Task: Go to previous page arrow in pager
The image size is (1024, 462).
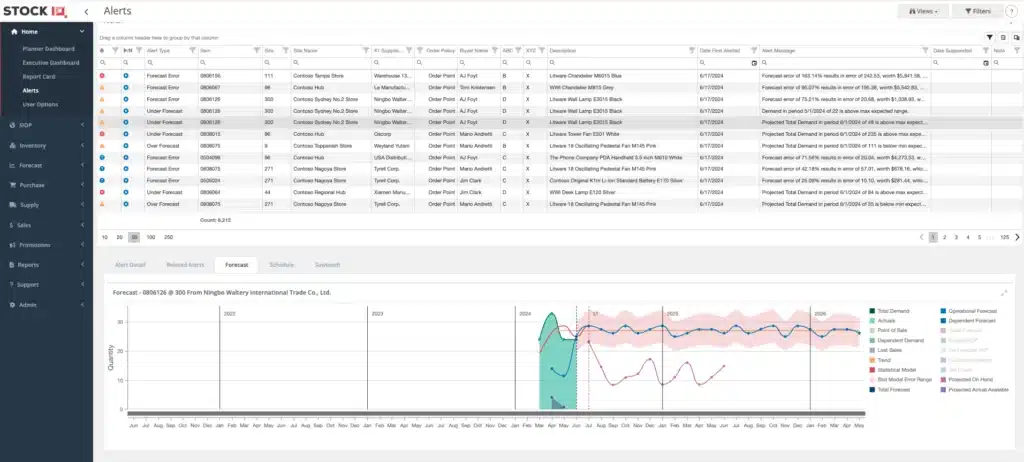Action: click(921, 237)
